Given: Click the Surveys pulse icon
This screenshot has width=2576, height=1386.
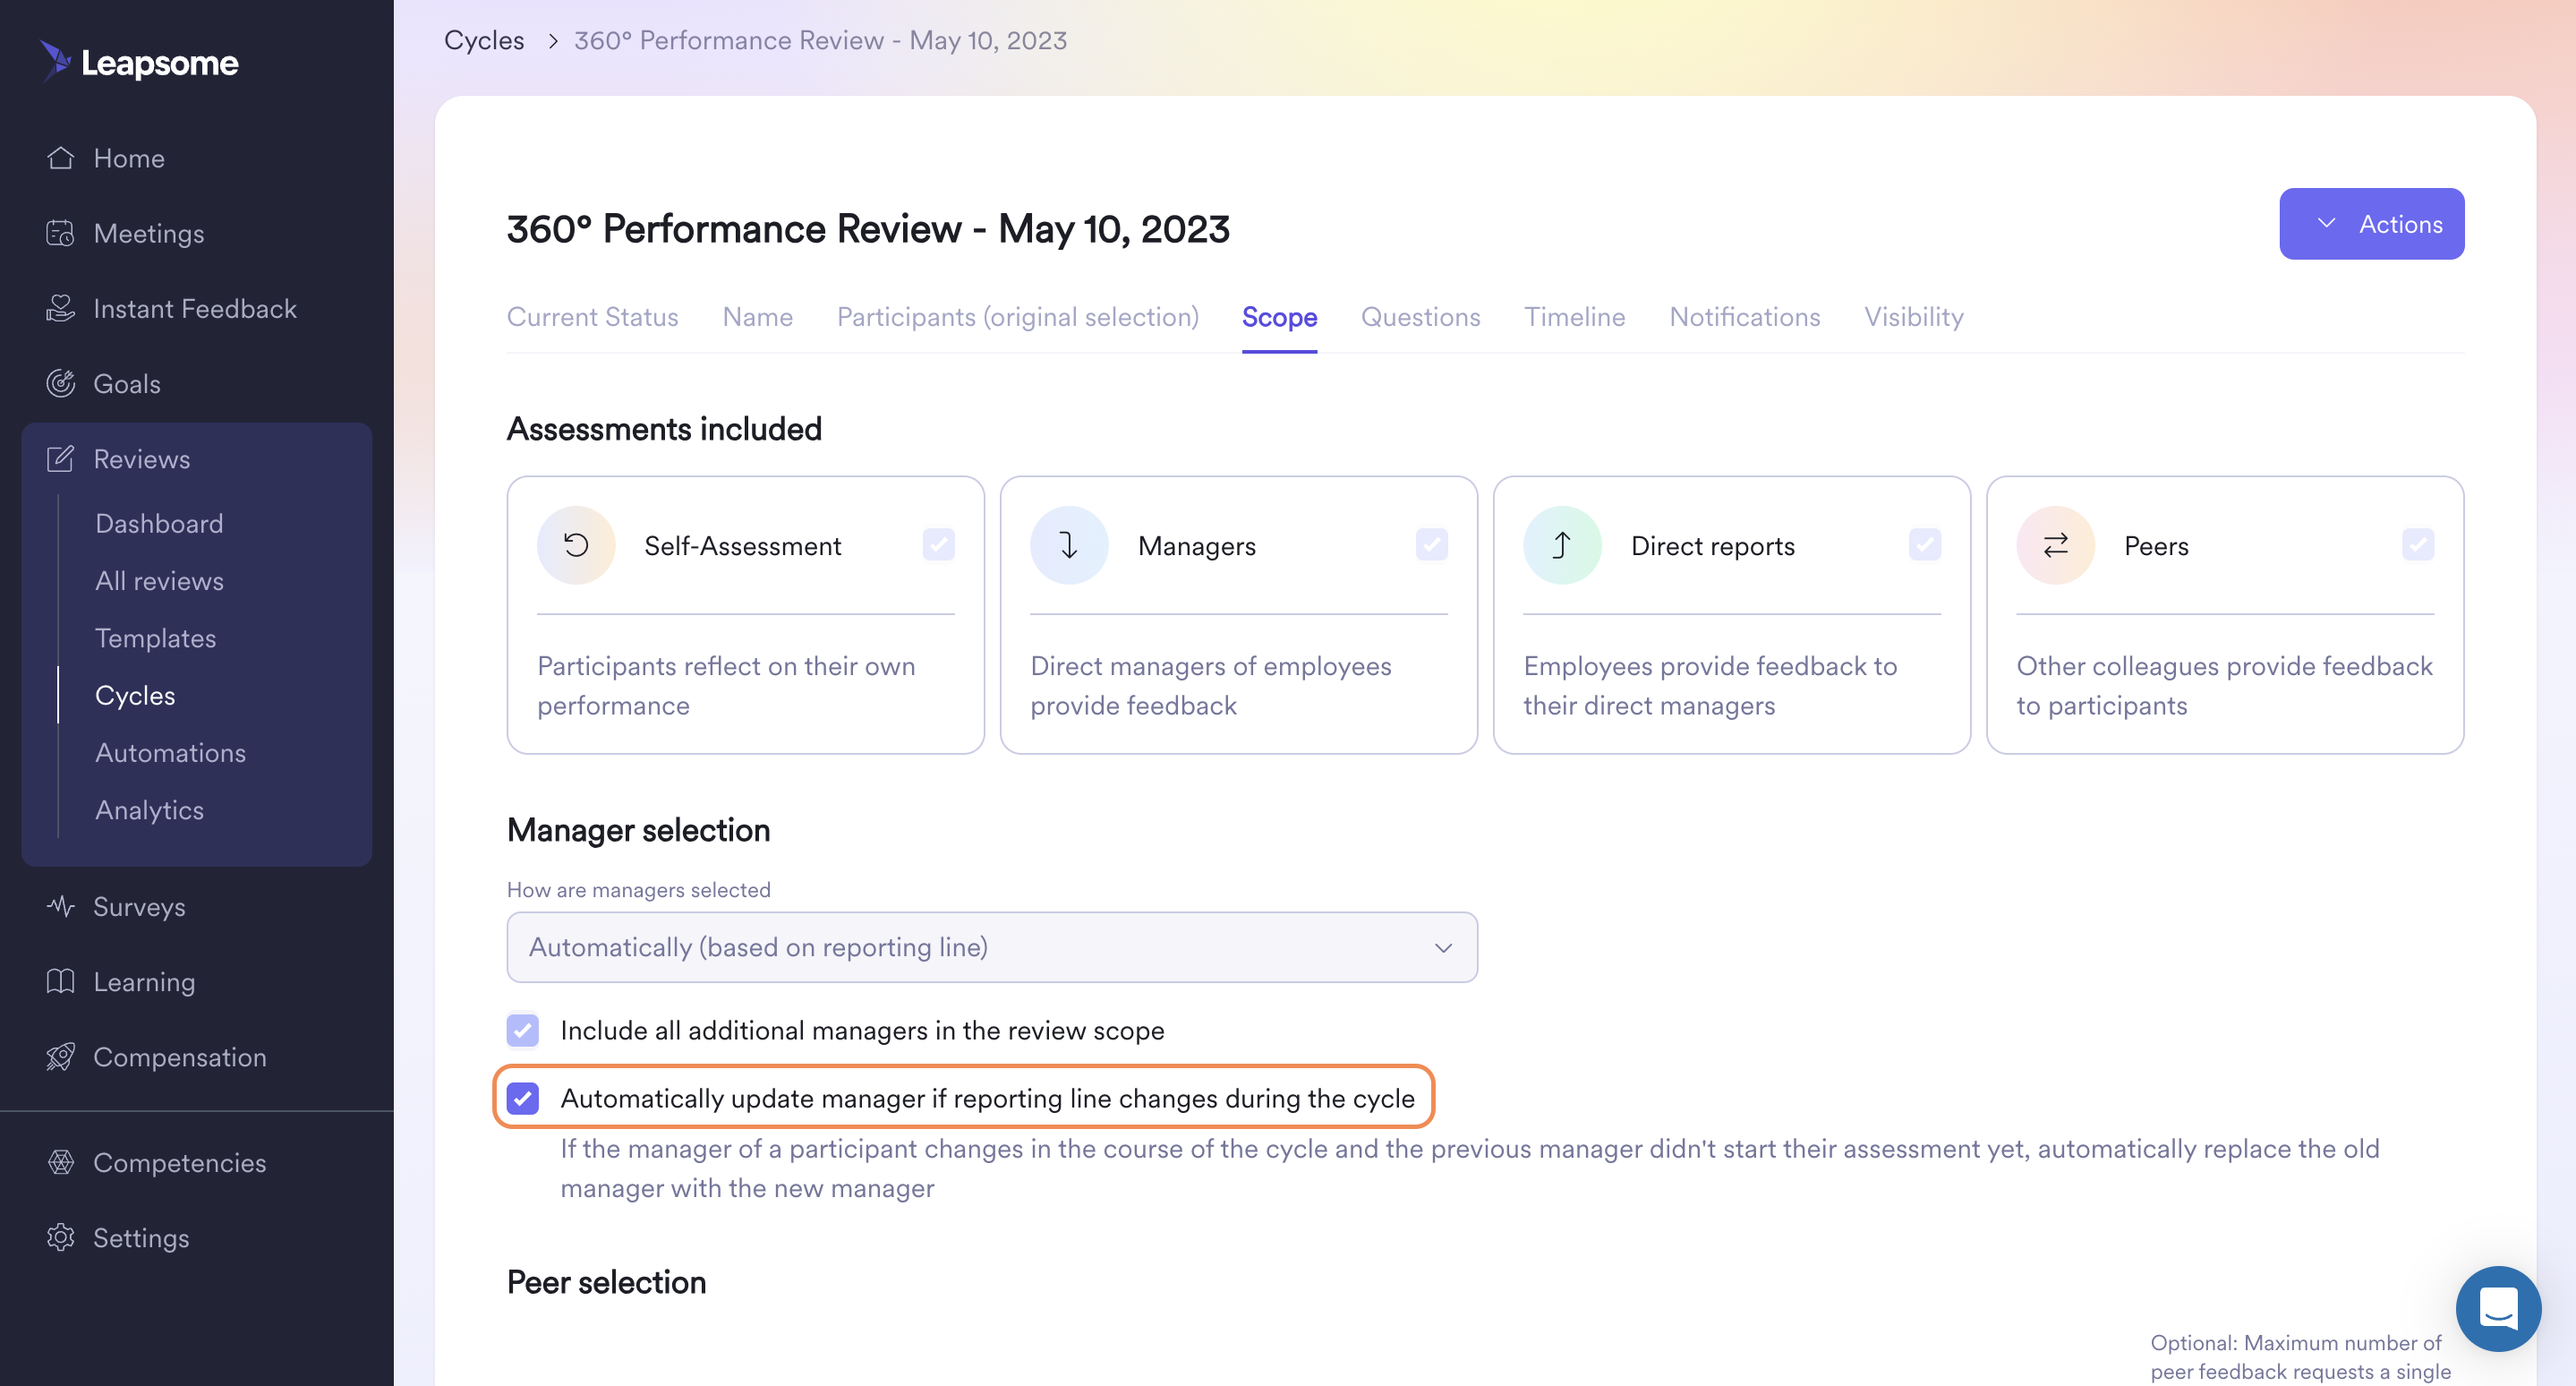Looking at the screenshot, I should pos(61,906).
